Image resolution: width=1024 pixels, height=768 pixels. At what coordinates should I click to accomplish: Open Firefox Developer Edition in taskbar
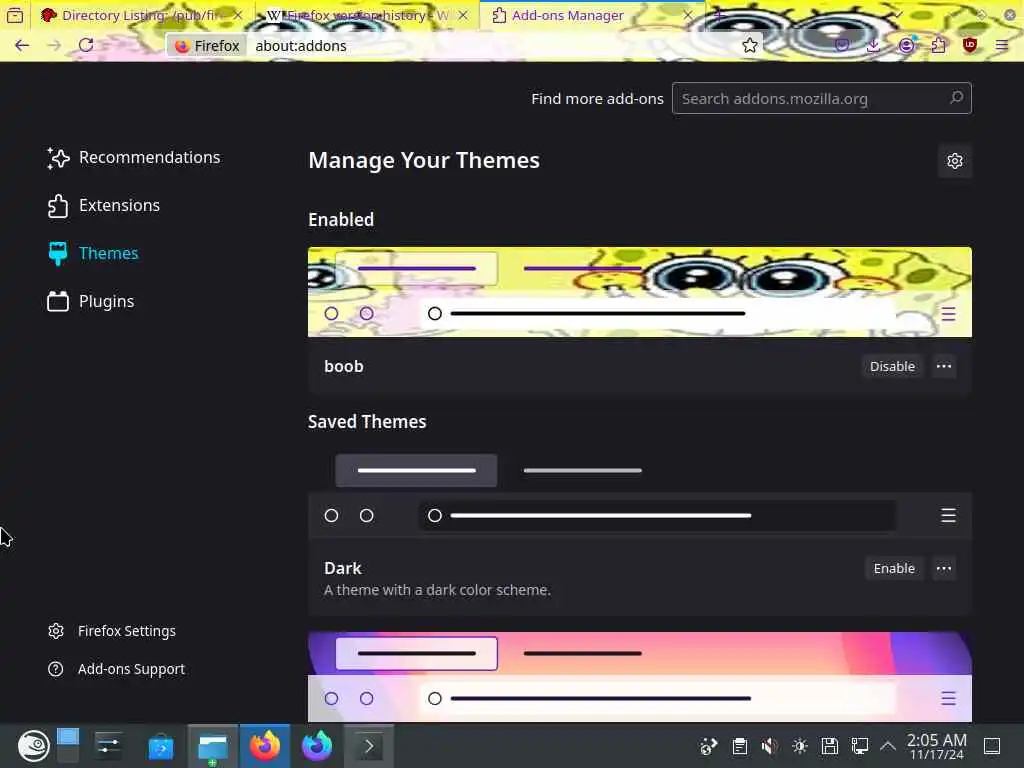(317, 746)
